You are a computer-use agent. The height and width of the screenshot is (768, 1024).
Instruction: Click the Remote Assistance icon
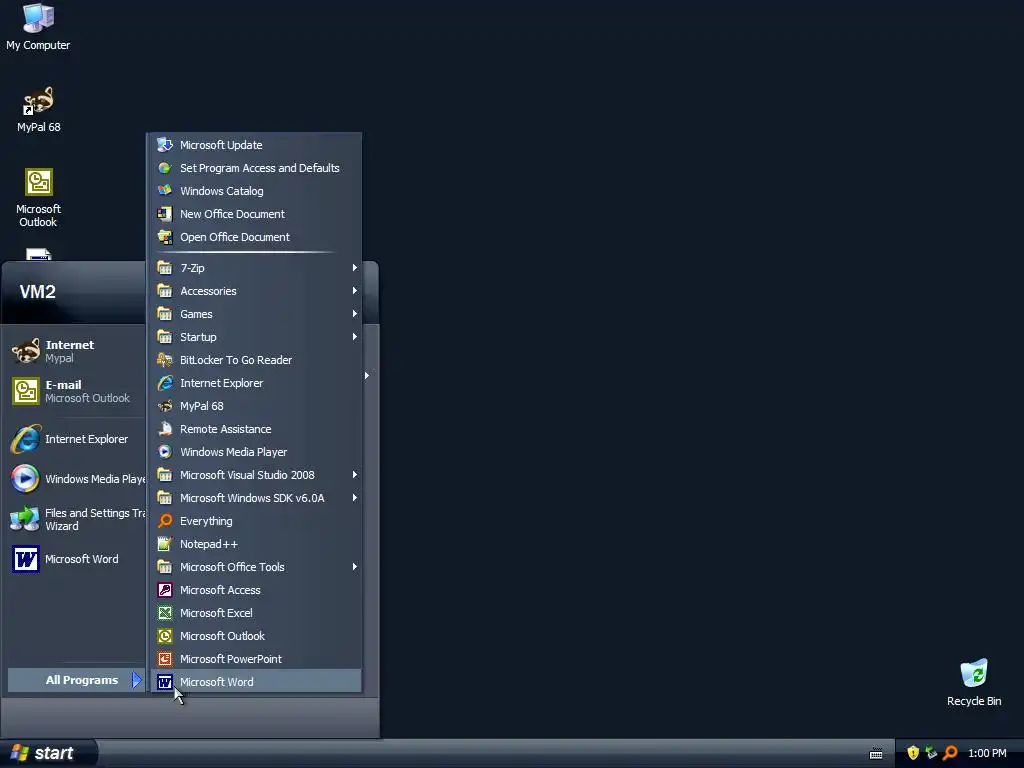(x=165, y=429)
